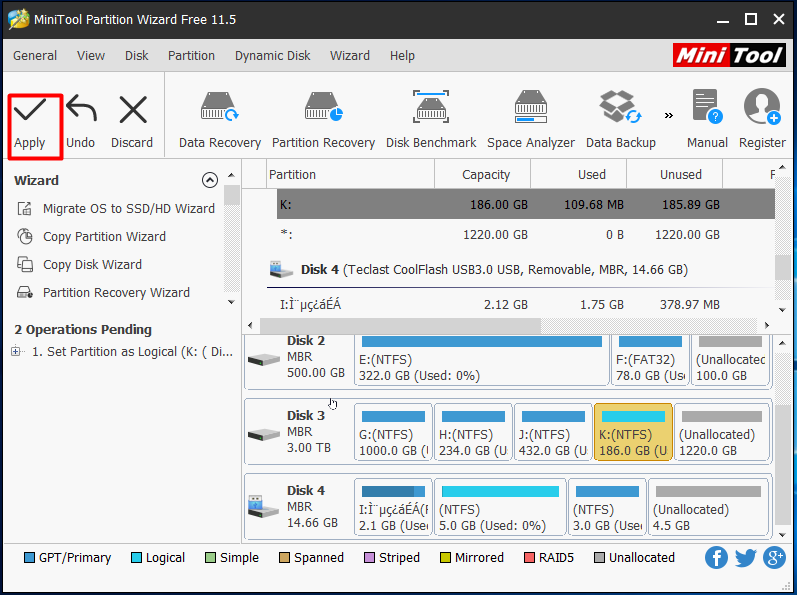Open Copy Disk Wizard

click(79, 264)
